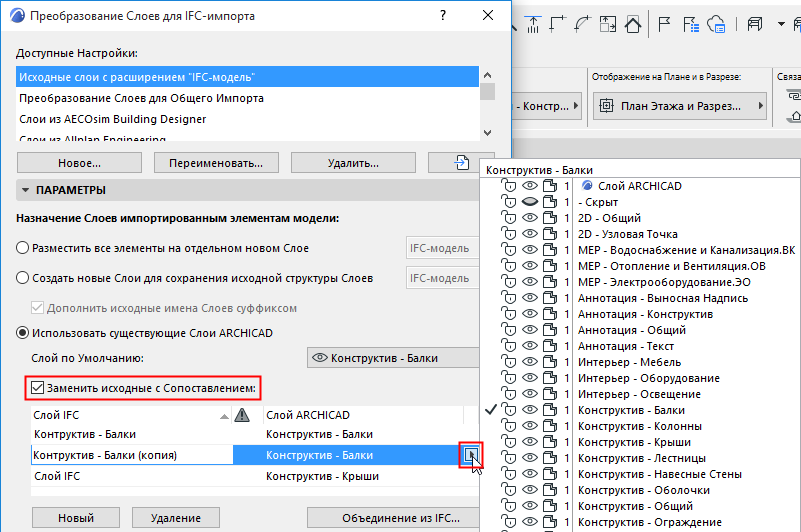Open the help question mark in dialog

tap(443, 15)
